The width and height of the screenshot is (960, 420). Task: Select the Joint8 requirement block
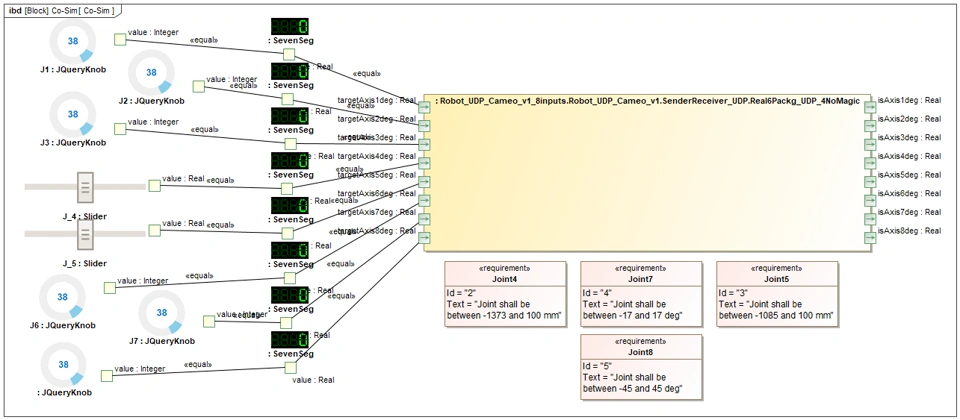641,367
